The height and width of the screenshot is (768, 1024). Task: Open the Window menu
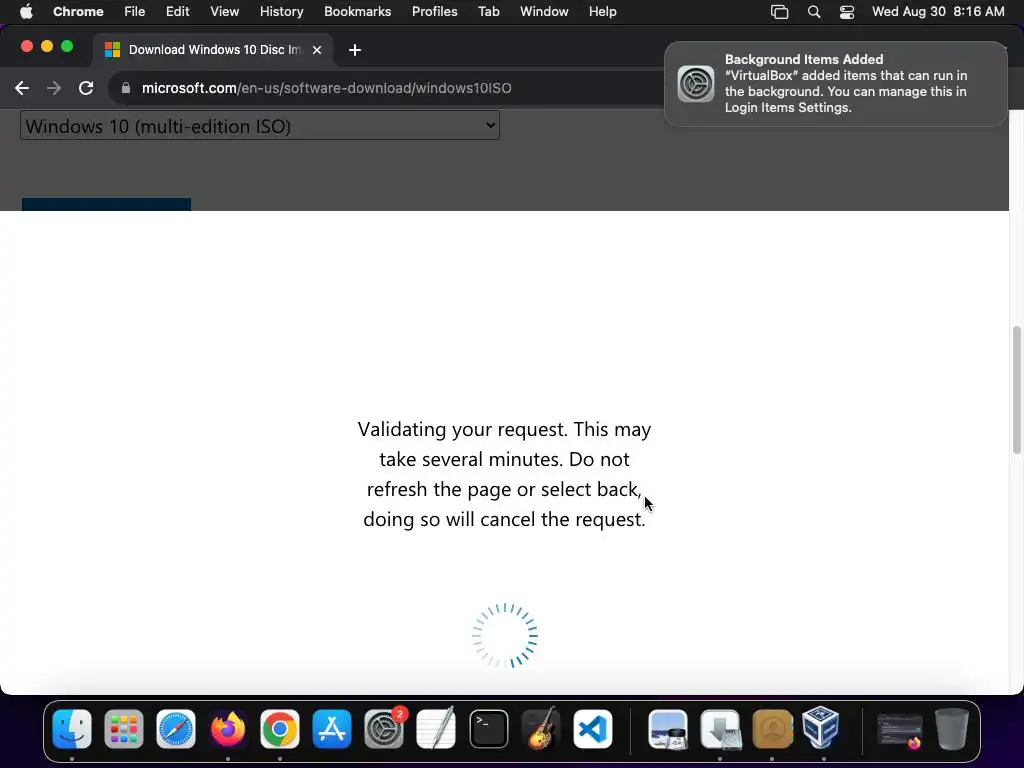coord(544,12)
